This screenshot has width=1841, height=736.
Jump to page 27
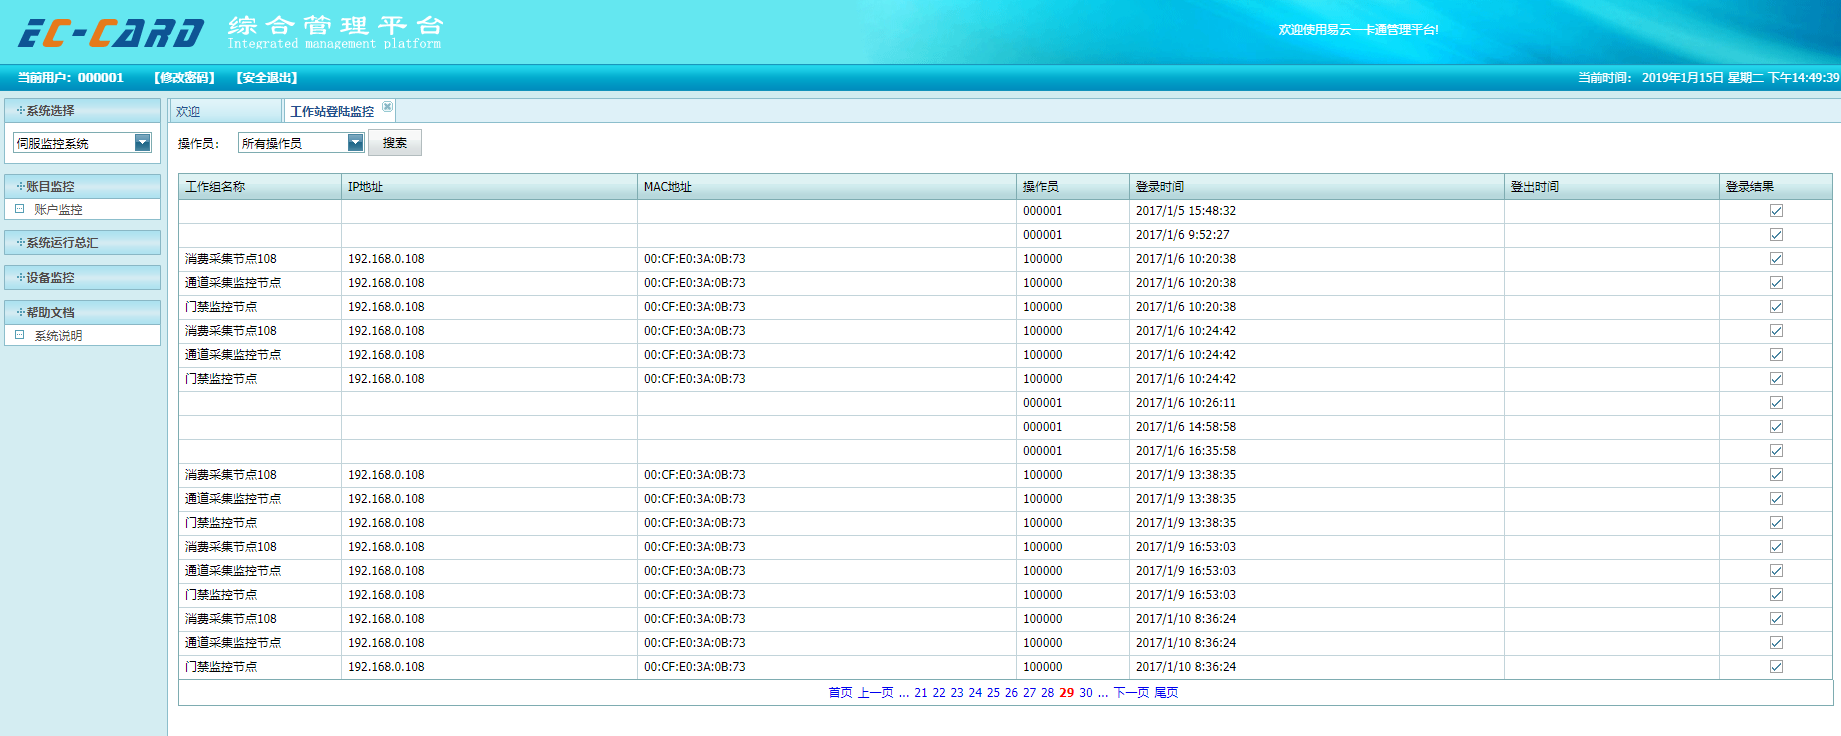click(x=1029, y=693)
